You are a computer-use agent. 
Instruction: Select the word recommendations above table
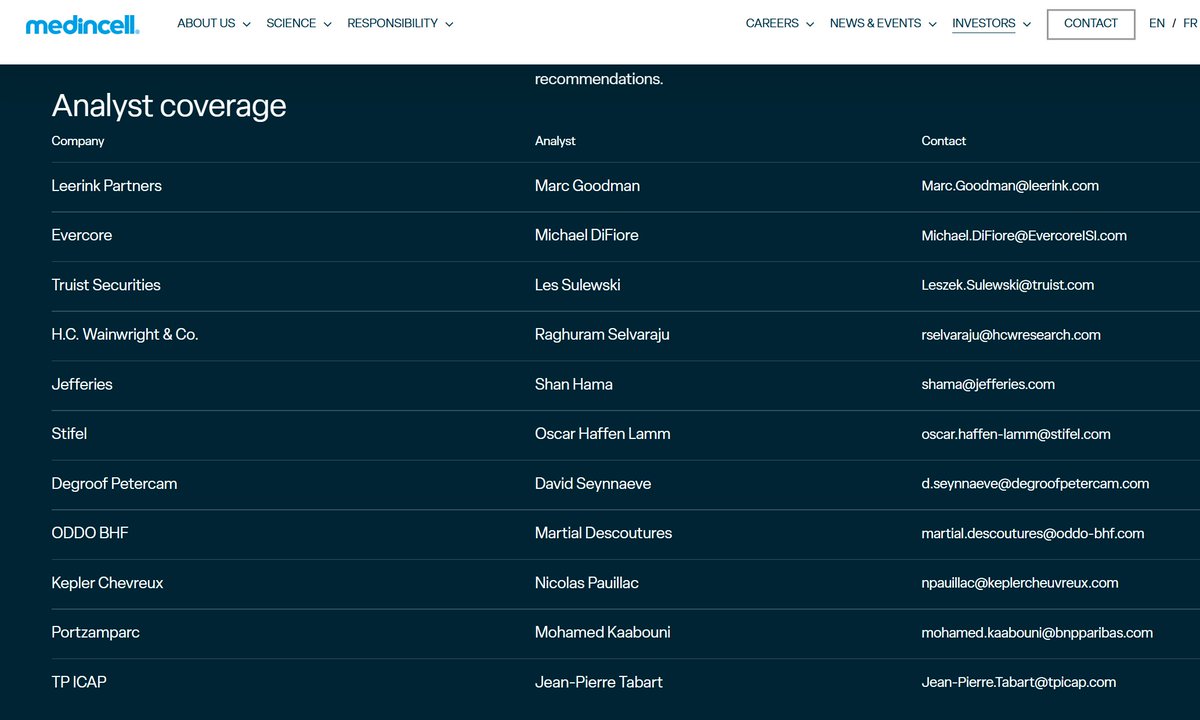click(599, 79)
